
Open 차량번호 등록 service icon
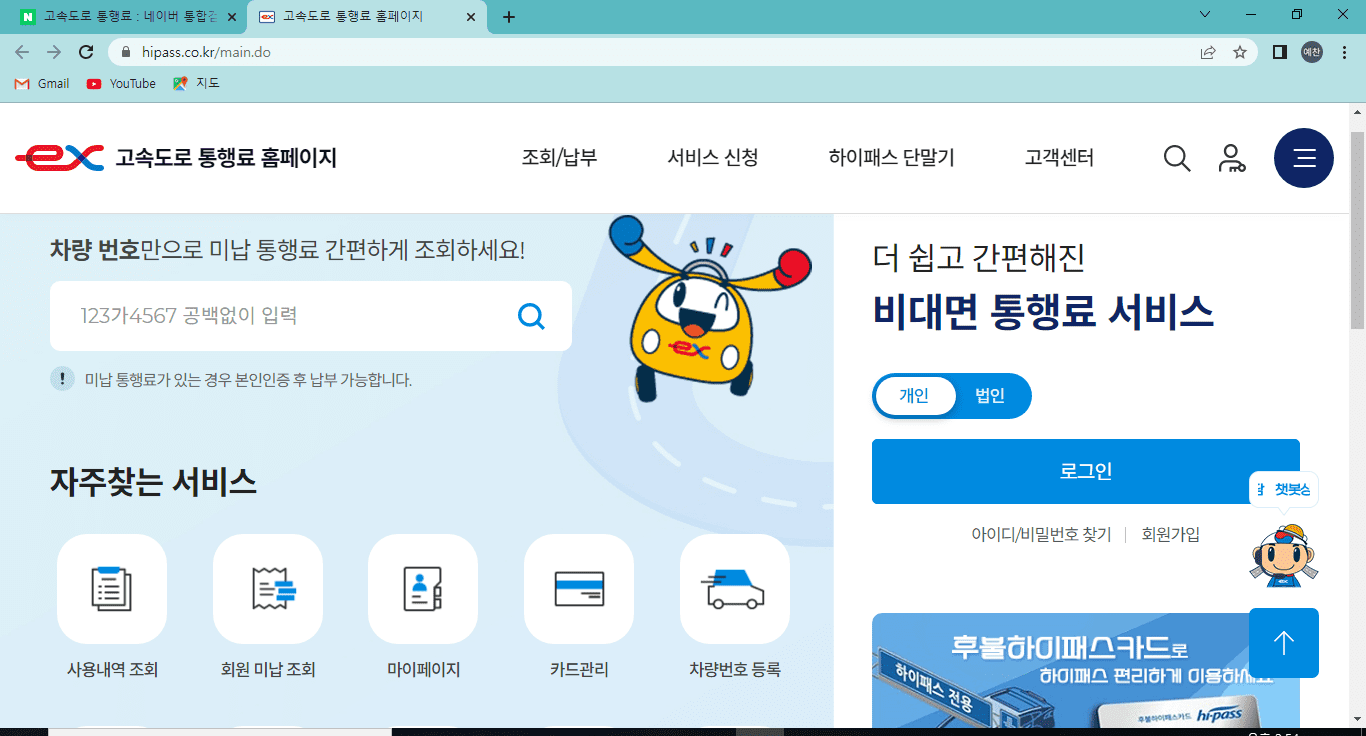tap(735, 589)
